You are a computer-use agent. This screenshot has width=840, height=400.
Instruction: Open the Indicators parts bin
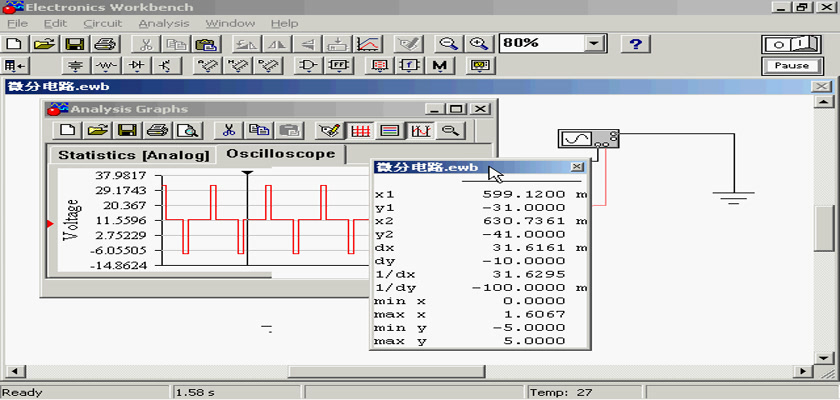tap(379, 65)
